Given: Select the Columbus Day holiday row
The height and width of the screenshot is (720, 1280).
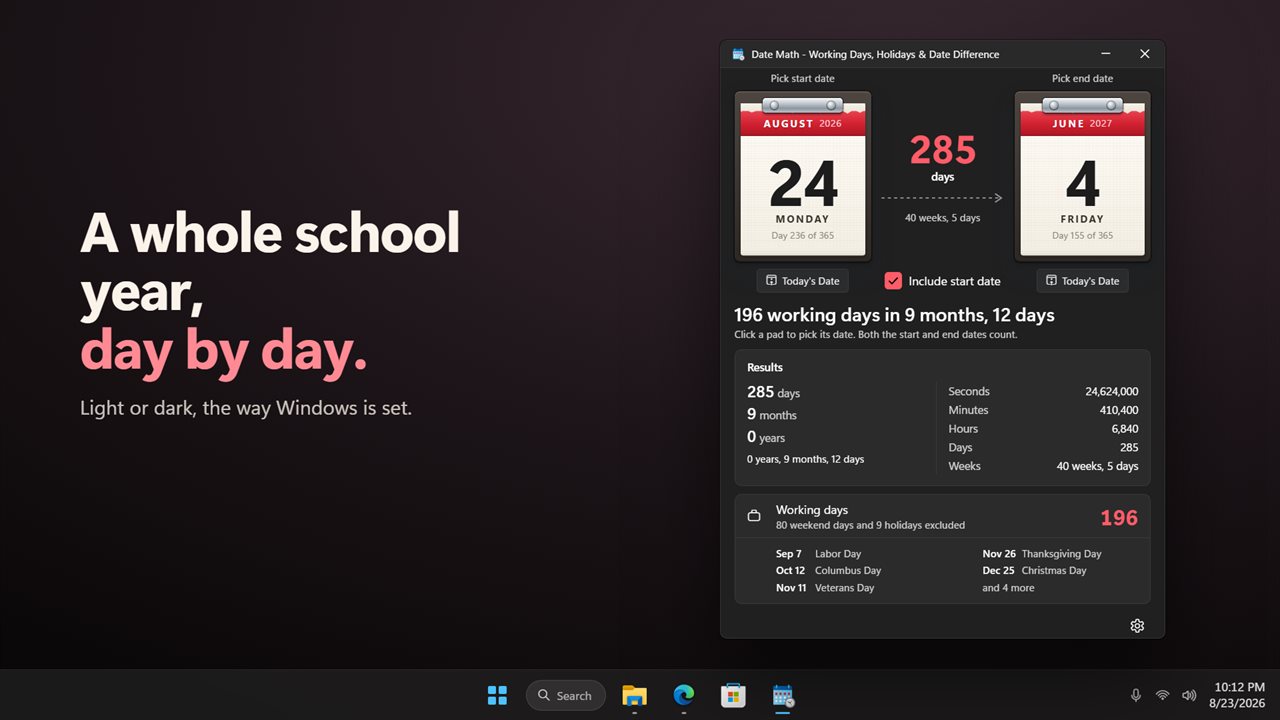Looking at the screenshot, I should pyautogui.click(x=829, y=571).
